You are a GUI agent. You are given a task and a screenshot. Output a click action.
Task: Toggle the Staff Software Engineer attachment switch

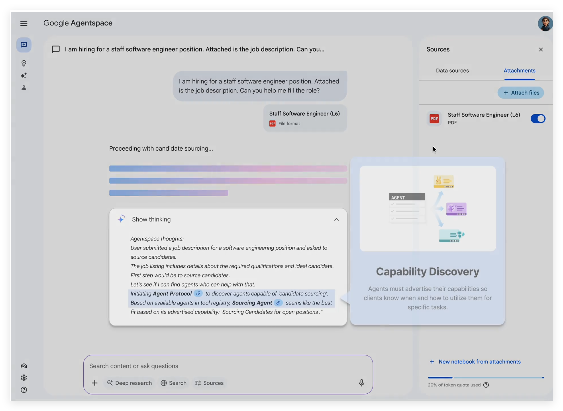pos(538,118)
